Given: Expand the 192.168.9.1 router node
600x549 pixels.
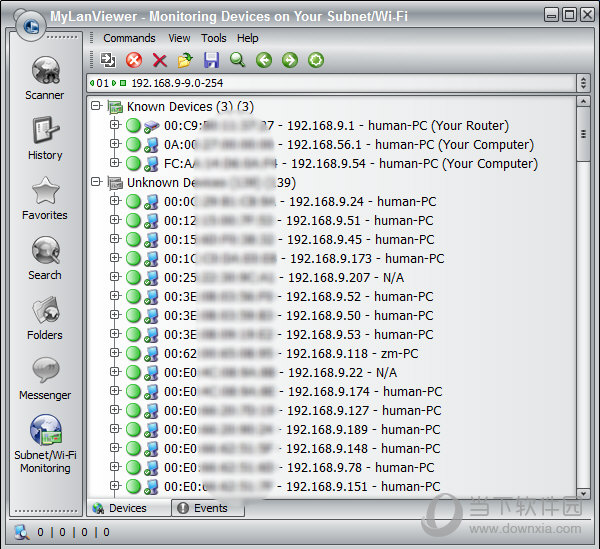Looking at the screenshot, I should click(x=114, y=124).
